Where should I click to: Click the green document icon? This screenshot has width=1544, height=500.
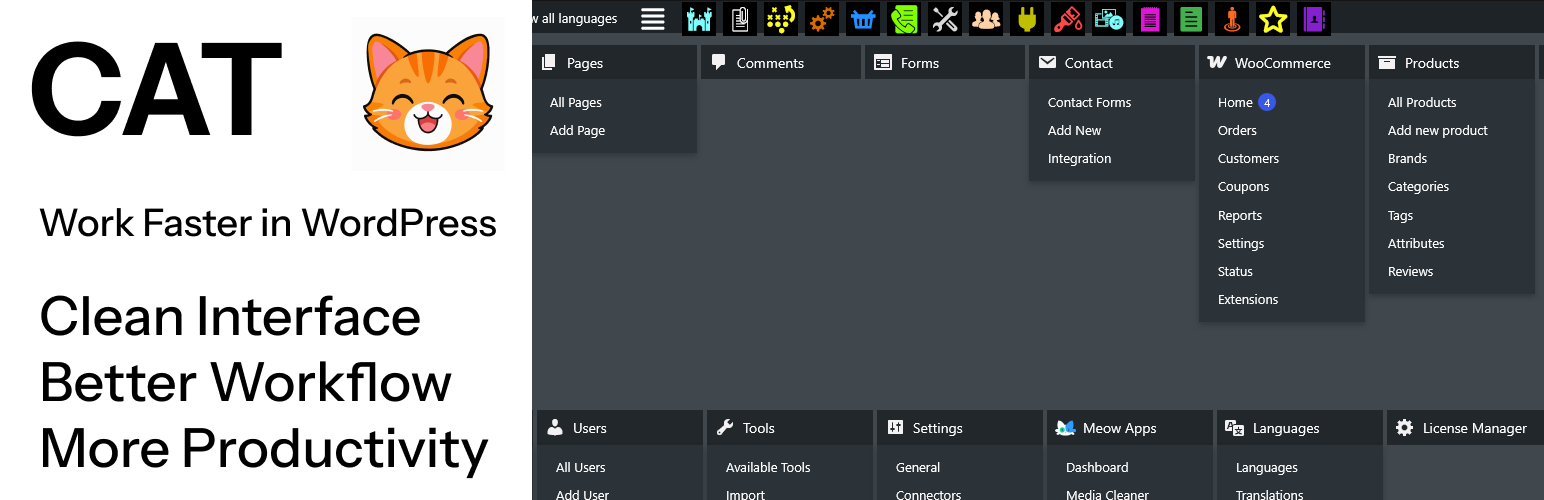point(1191,18)
